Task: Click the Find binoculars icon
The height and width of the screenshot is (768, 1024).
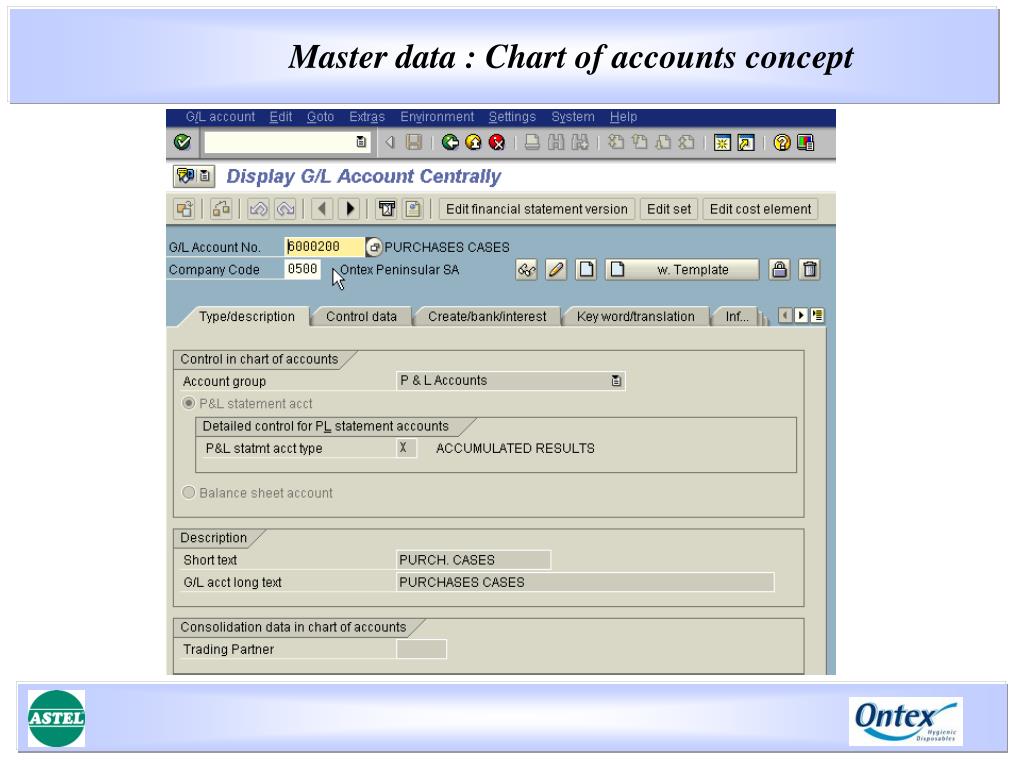Action: coord(556,142)
